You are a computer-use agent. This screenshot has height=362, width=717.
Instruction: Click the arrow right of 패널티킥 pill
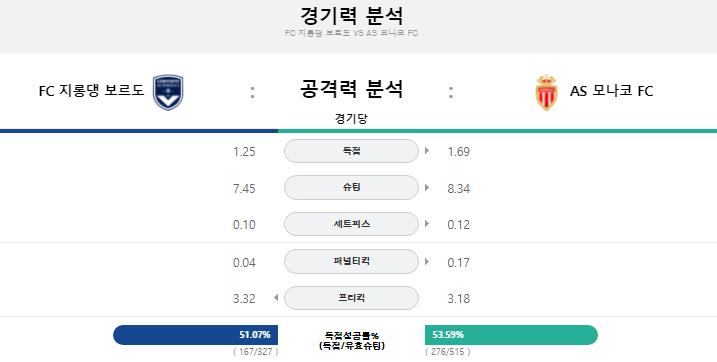pos(427,261)
